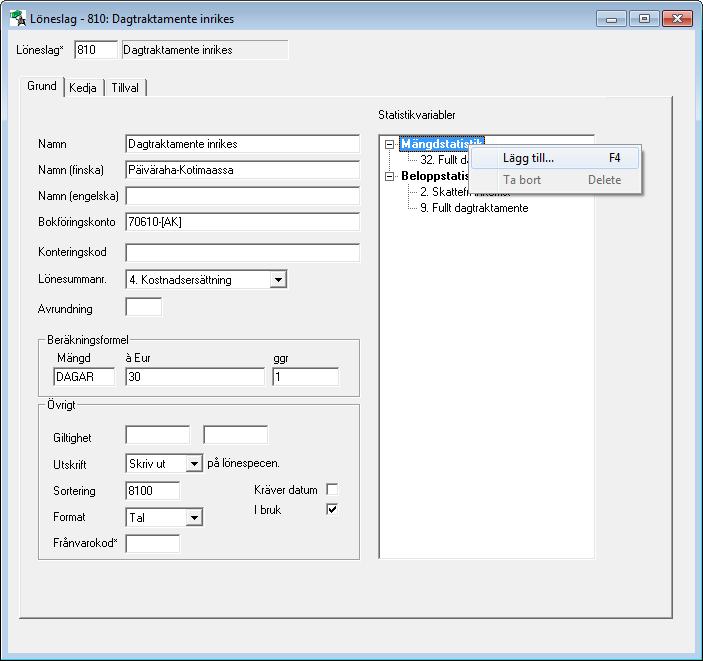Click the Frånvarokod input field
Image resolution: width=703 pixels, height=661 pixels.
pyautogui.click(x=152, y=544)
